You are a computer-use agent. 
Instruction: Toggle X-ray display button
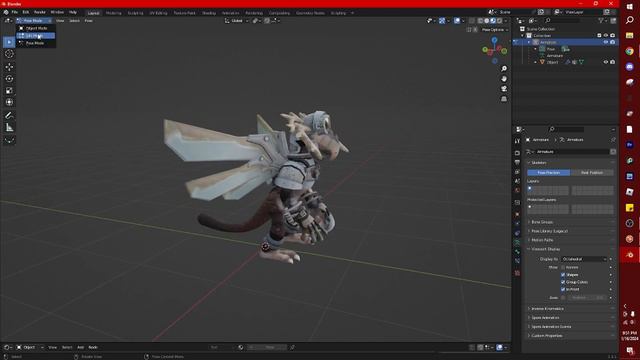[472, 20]
